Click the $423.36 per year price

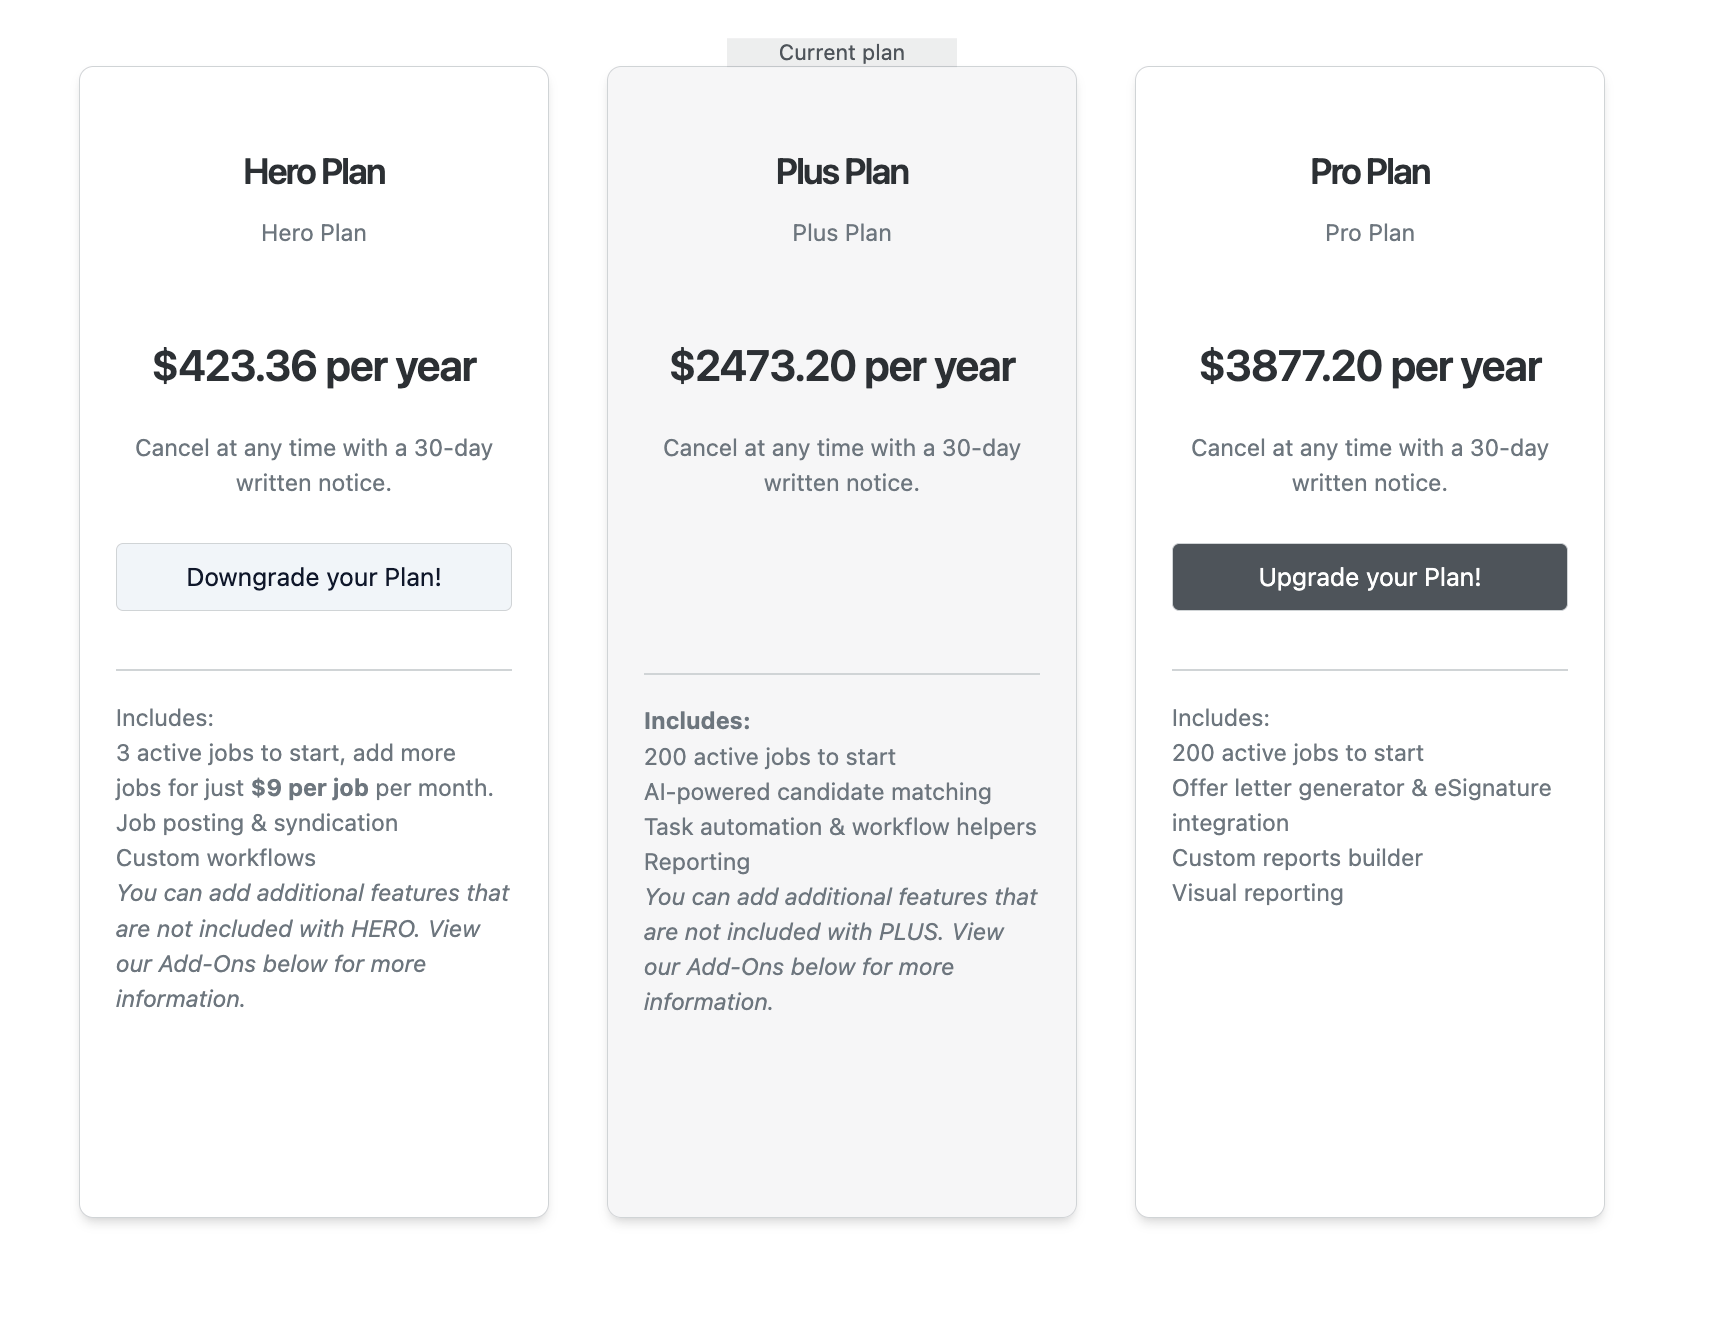pos(313,366)
